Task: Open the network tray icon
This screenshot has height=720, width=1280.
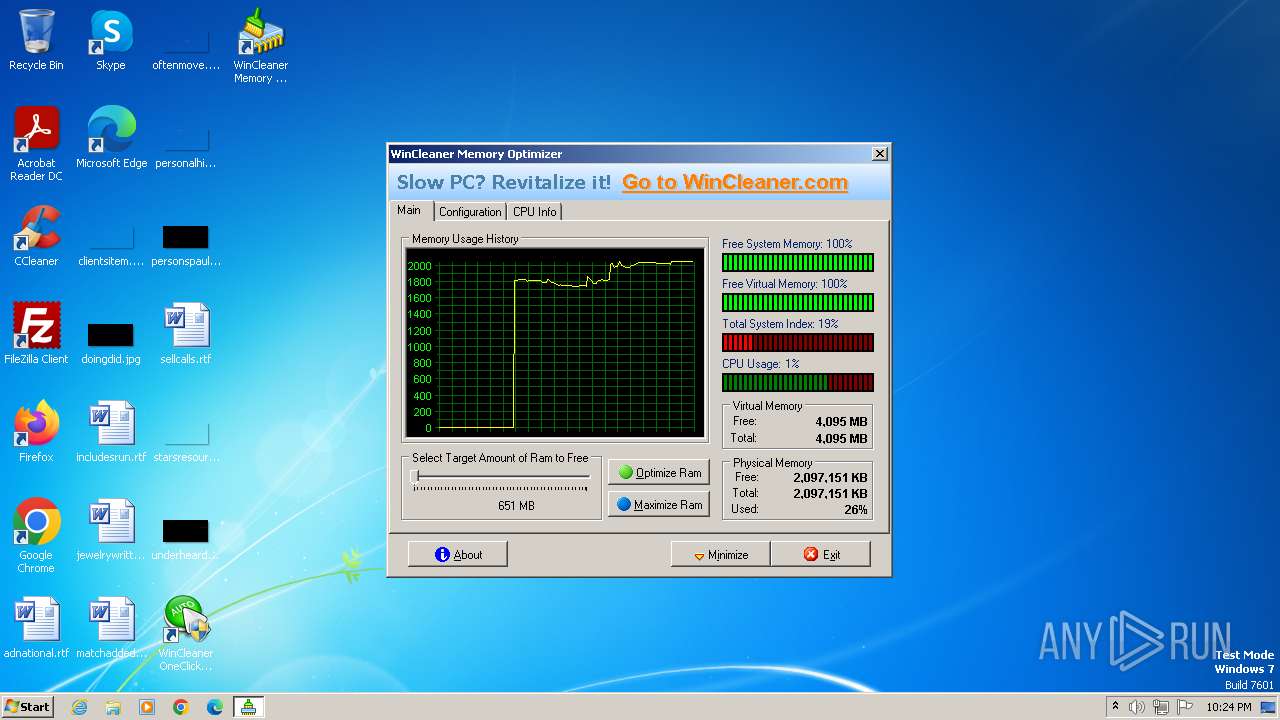Action: coord(1161,707)
